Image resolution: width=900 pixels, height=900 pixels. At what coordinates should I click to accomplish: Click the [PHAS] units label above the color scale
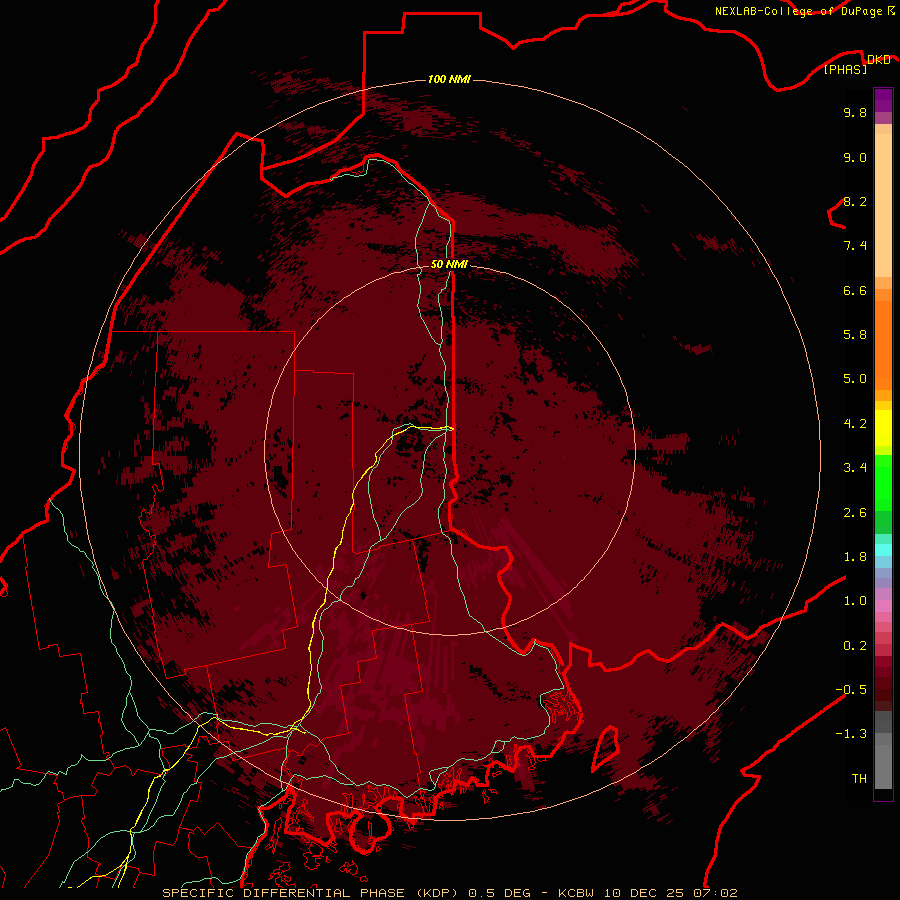pos(845,69)
